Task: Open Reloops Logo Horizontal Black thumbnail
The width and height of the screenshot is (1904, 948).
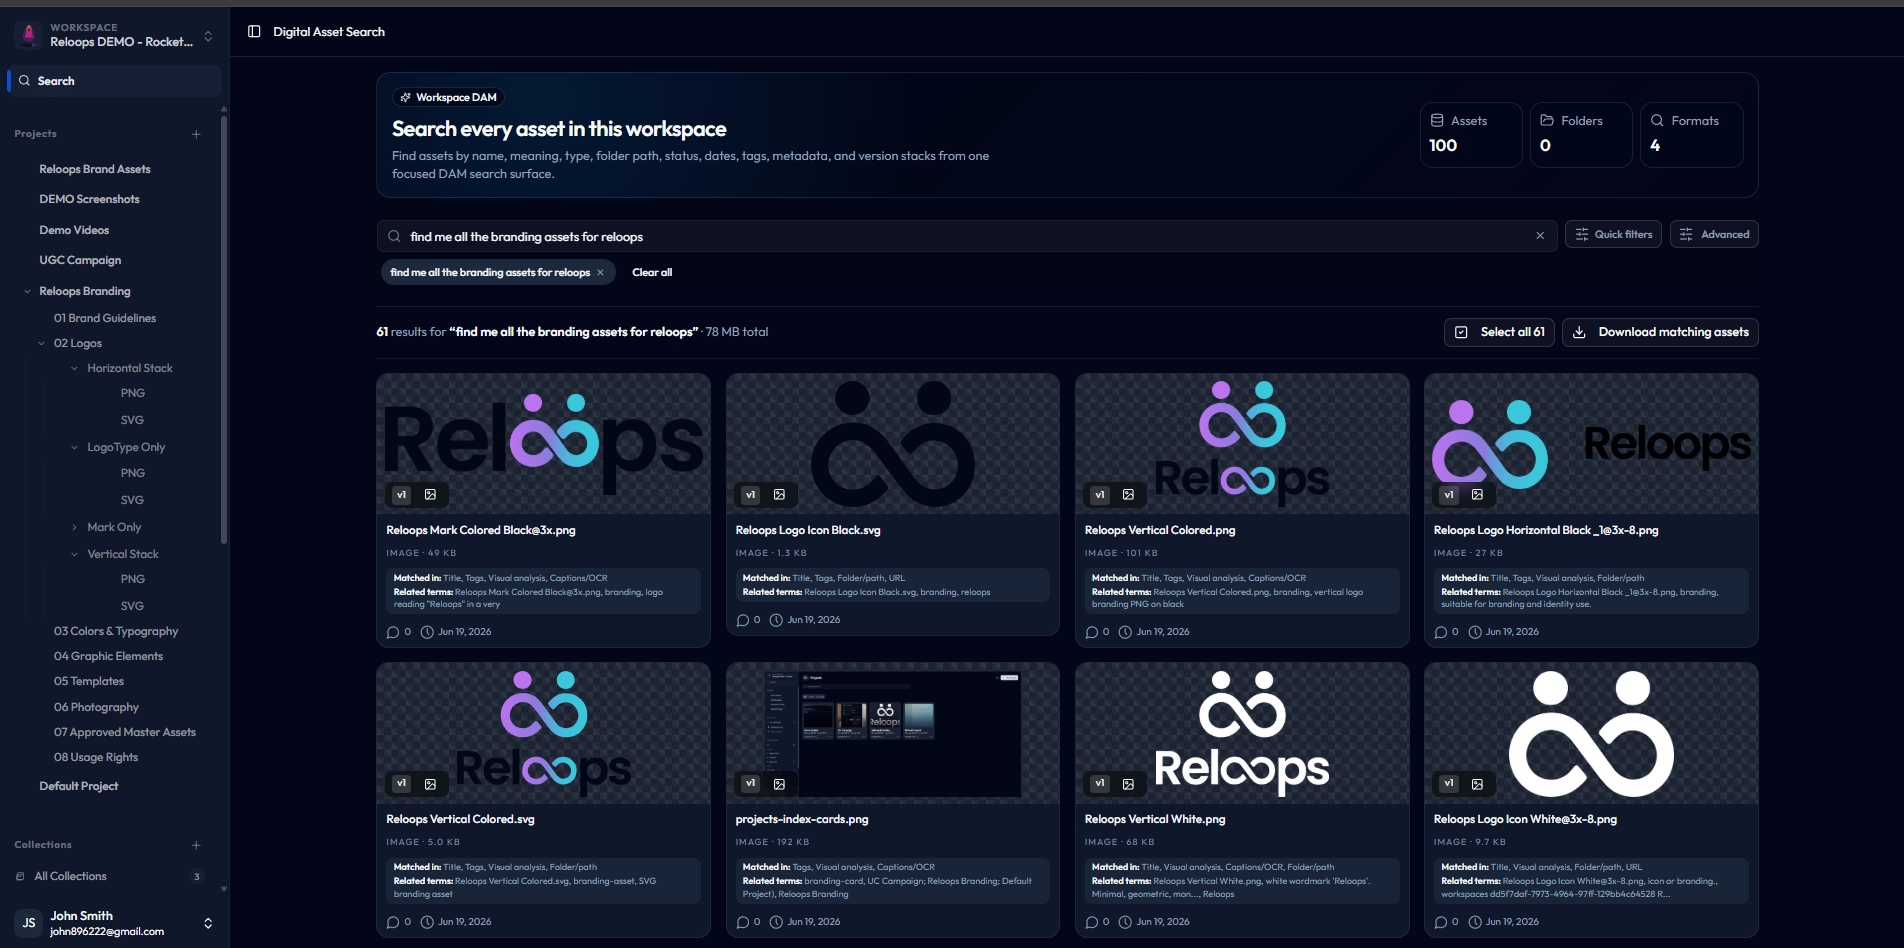Action: [1591, 444]
